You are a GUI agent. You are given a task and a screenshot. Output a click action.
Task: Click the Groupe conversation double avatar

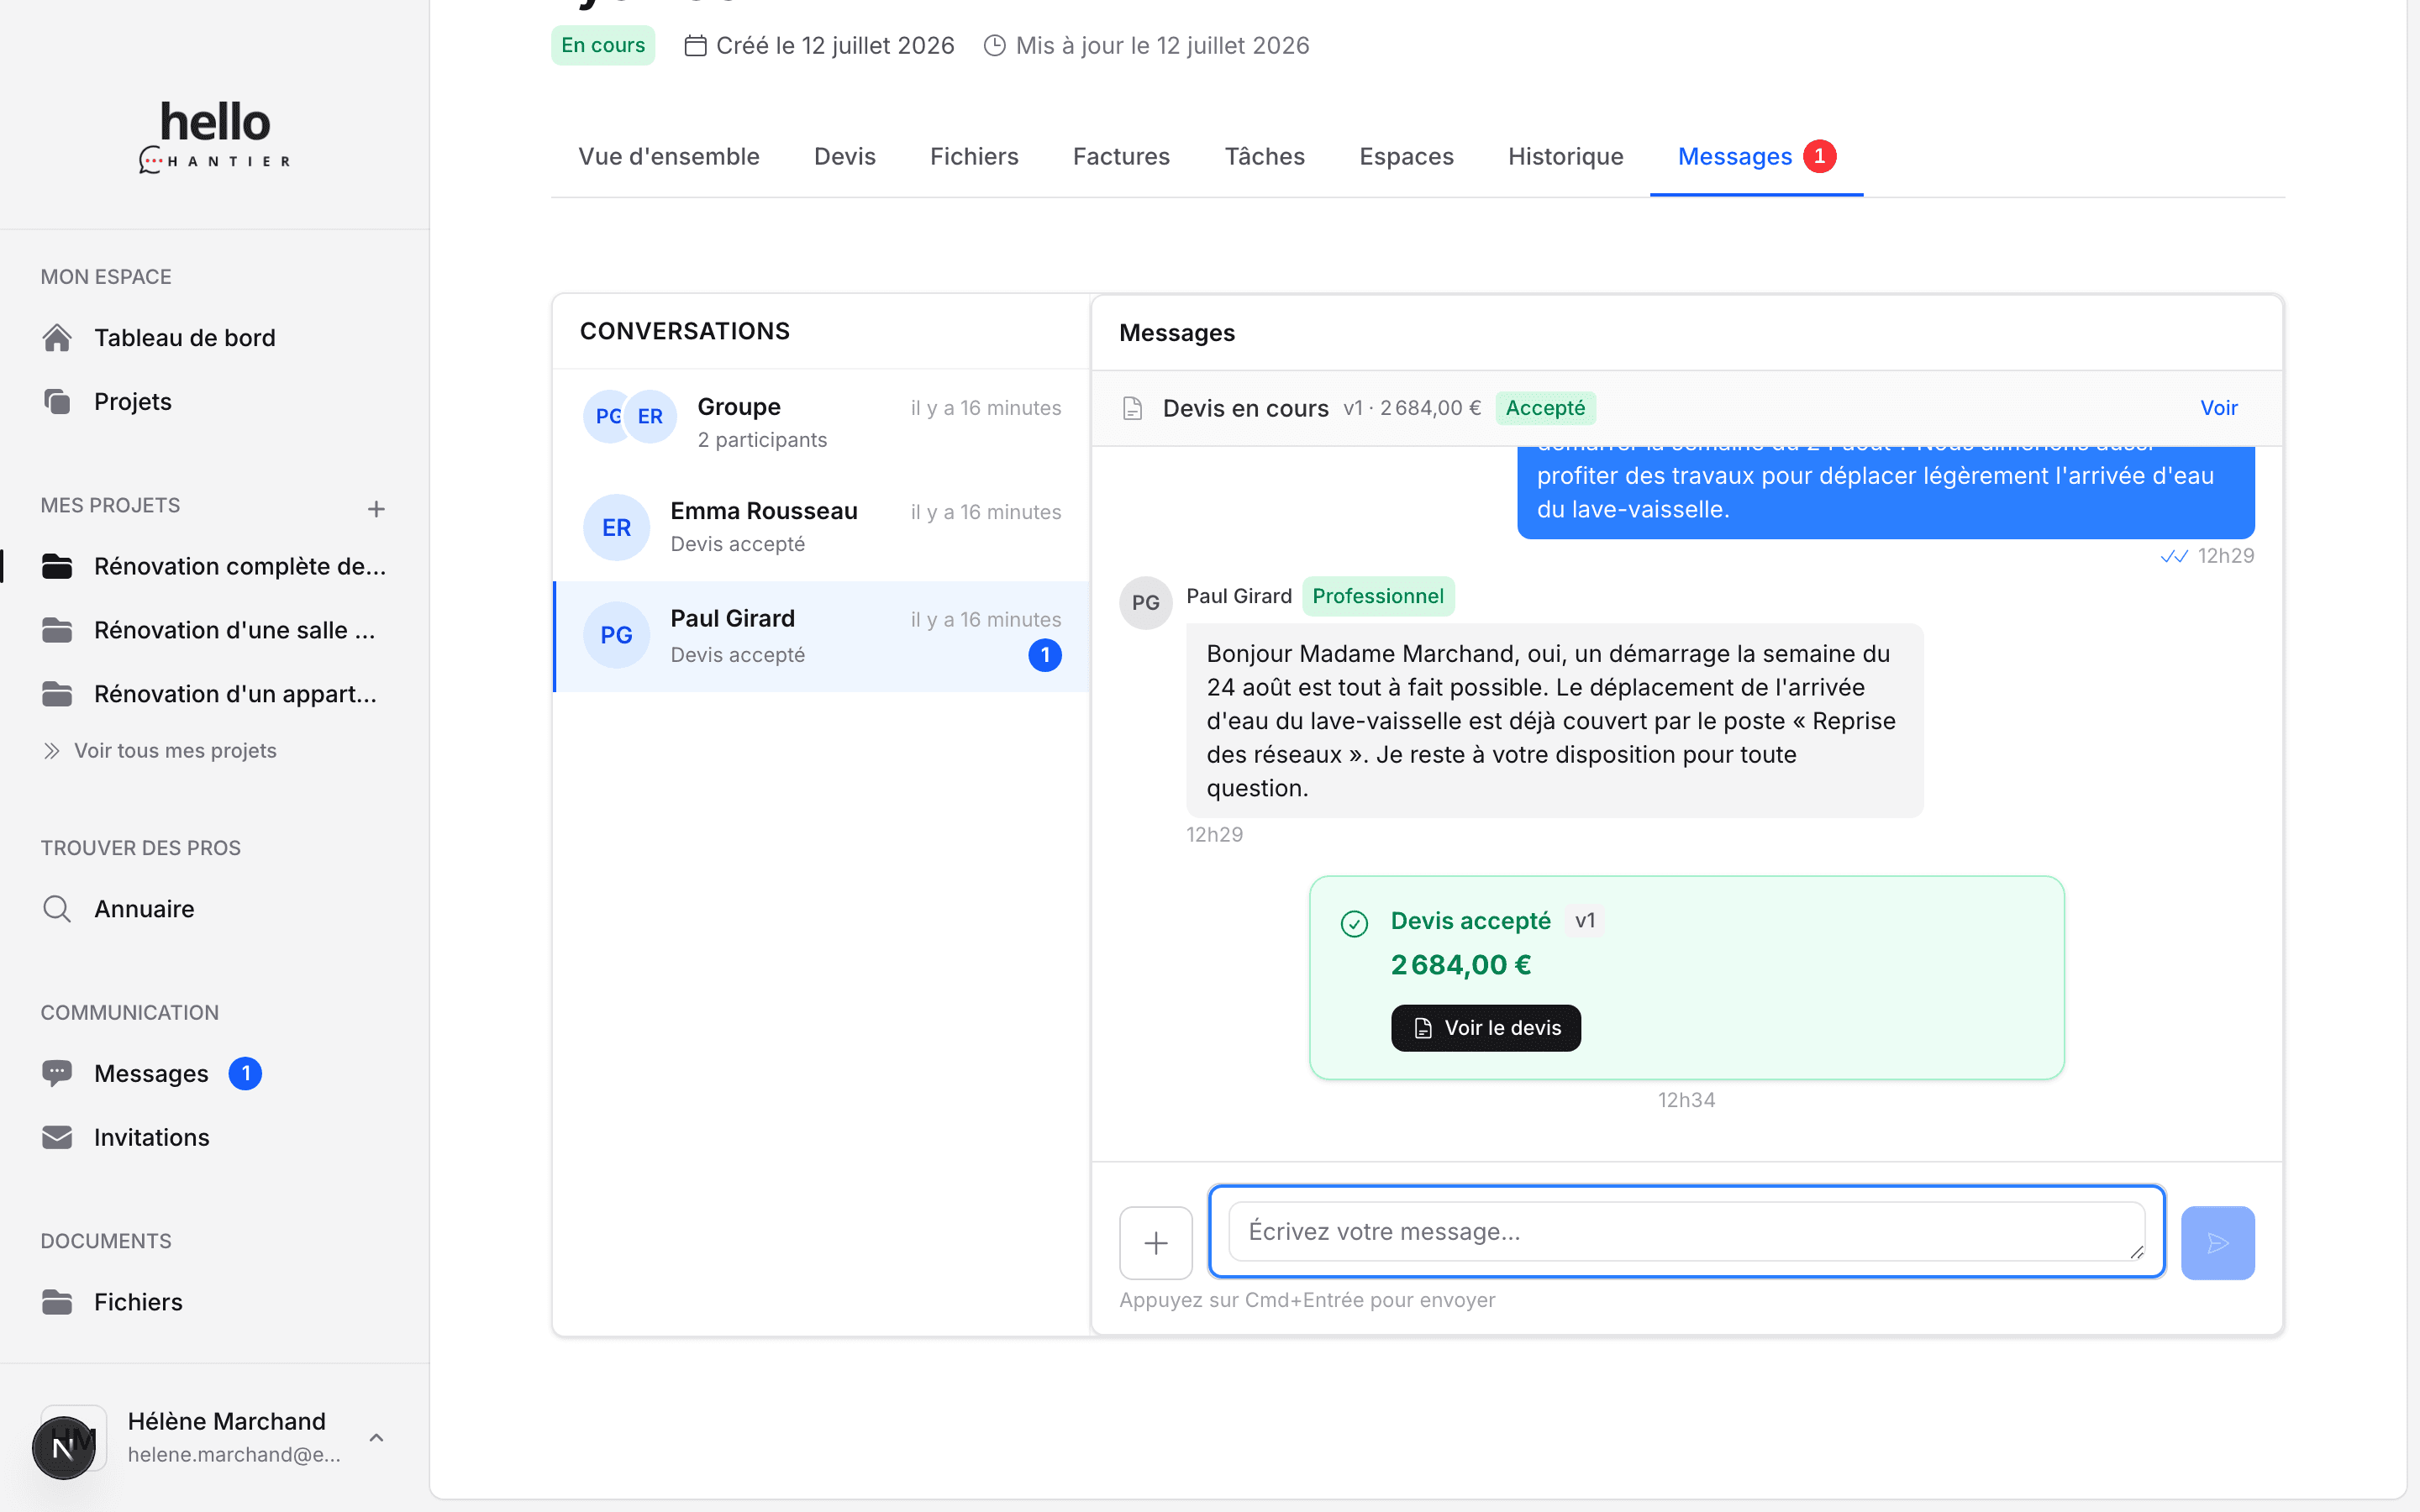[630, 416]
